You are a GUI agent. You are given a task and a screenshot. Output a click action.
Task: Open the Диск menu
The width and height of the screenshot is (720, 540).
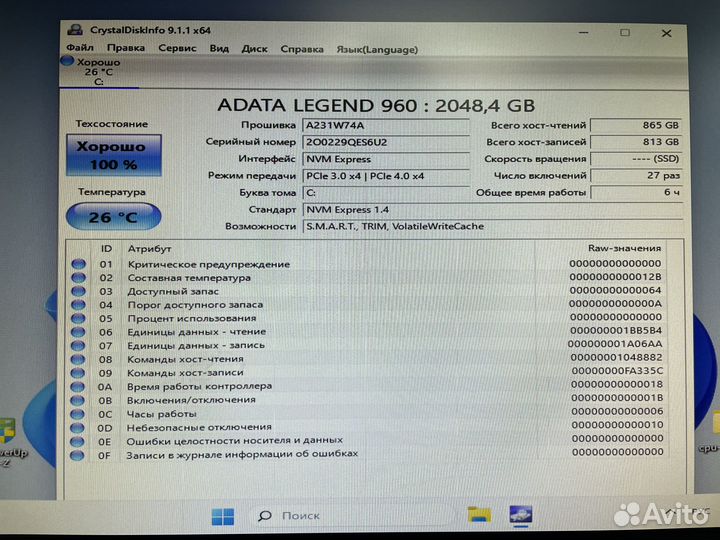(x=254, y=49)
